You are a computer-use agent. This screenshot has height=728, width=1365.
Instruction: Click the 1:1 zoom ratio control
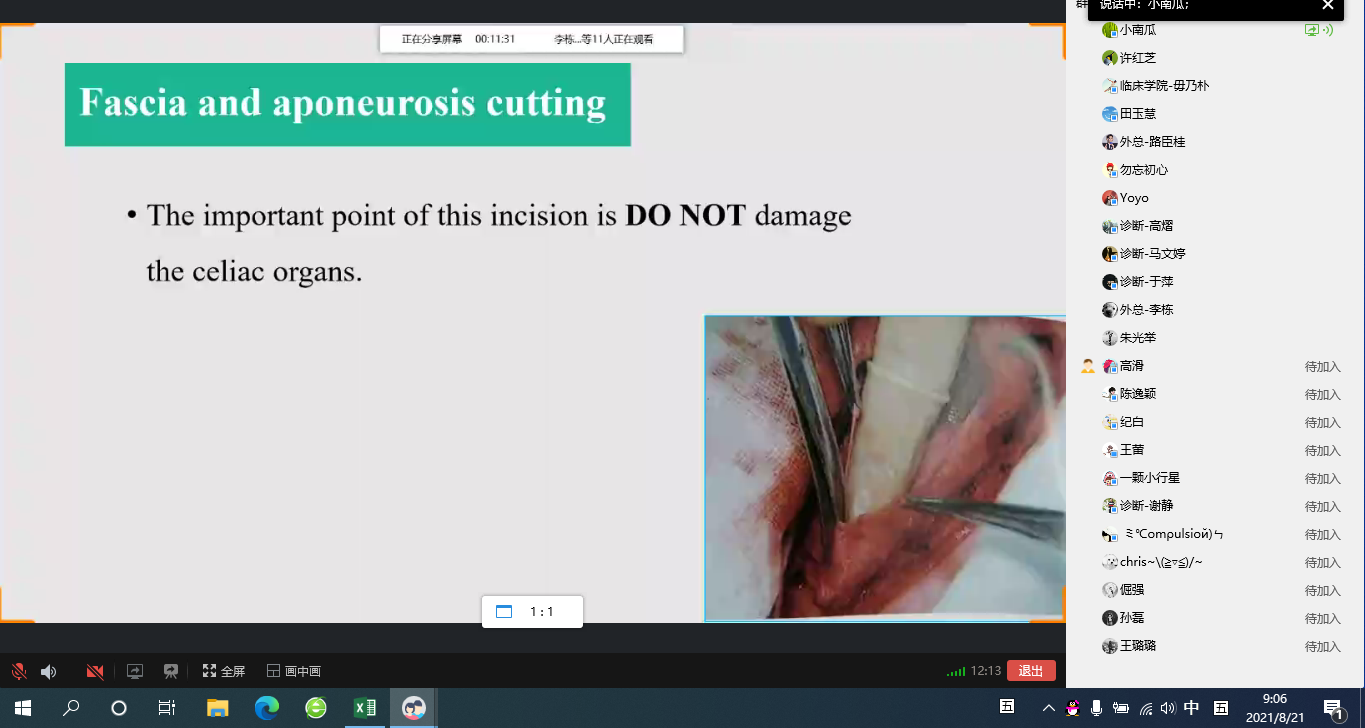tap(531, 612)
